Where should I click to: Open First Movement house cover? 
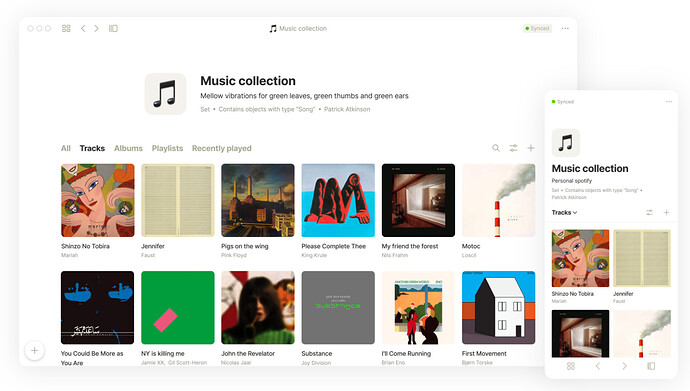coord(499,307)
